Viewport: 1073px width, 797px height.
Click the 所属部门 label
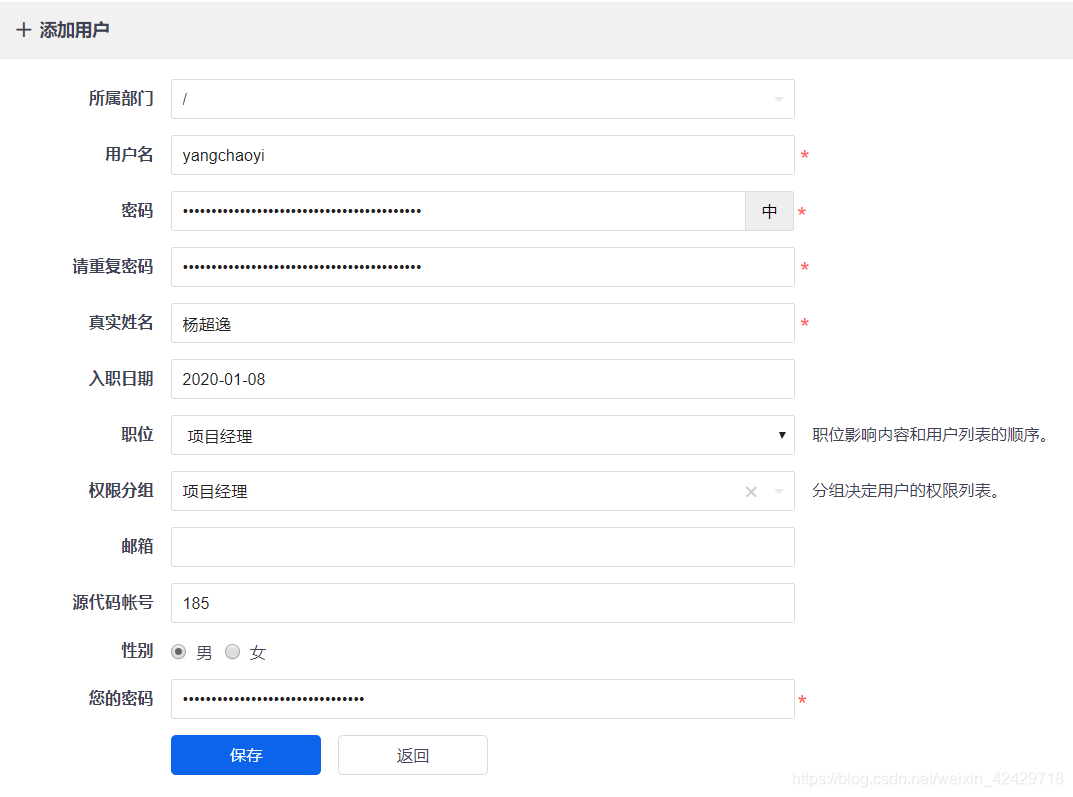tap(120, 99)
